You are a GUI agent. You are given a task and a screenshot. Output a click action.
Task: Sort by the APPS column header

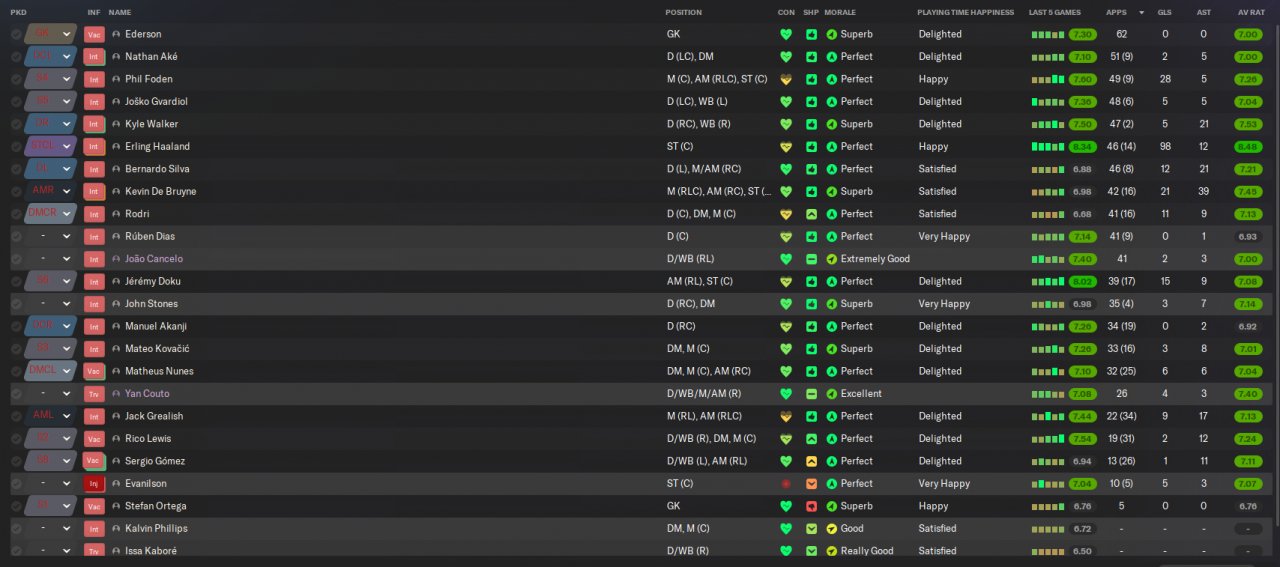click(1116, 12)
